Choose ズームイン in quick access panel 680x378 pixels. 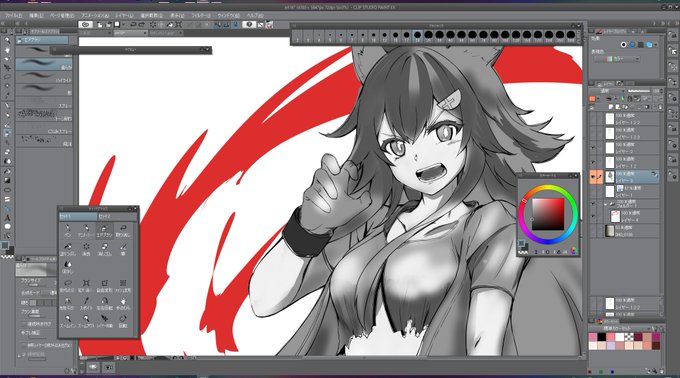[x=68, y=321]
